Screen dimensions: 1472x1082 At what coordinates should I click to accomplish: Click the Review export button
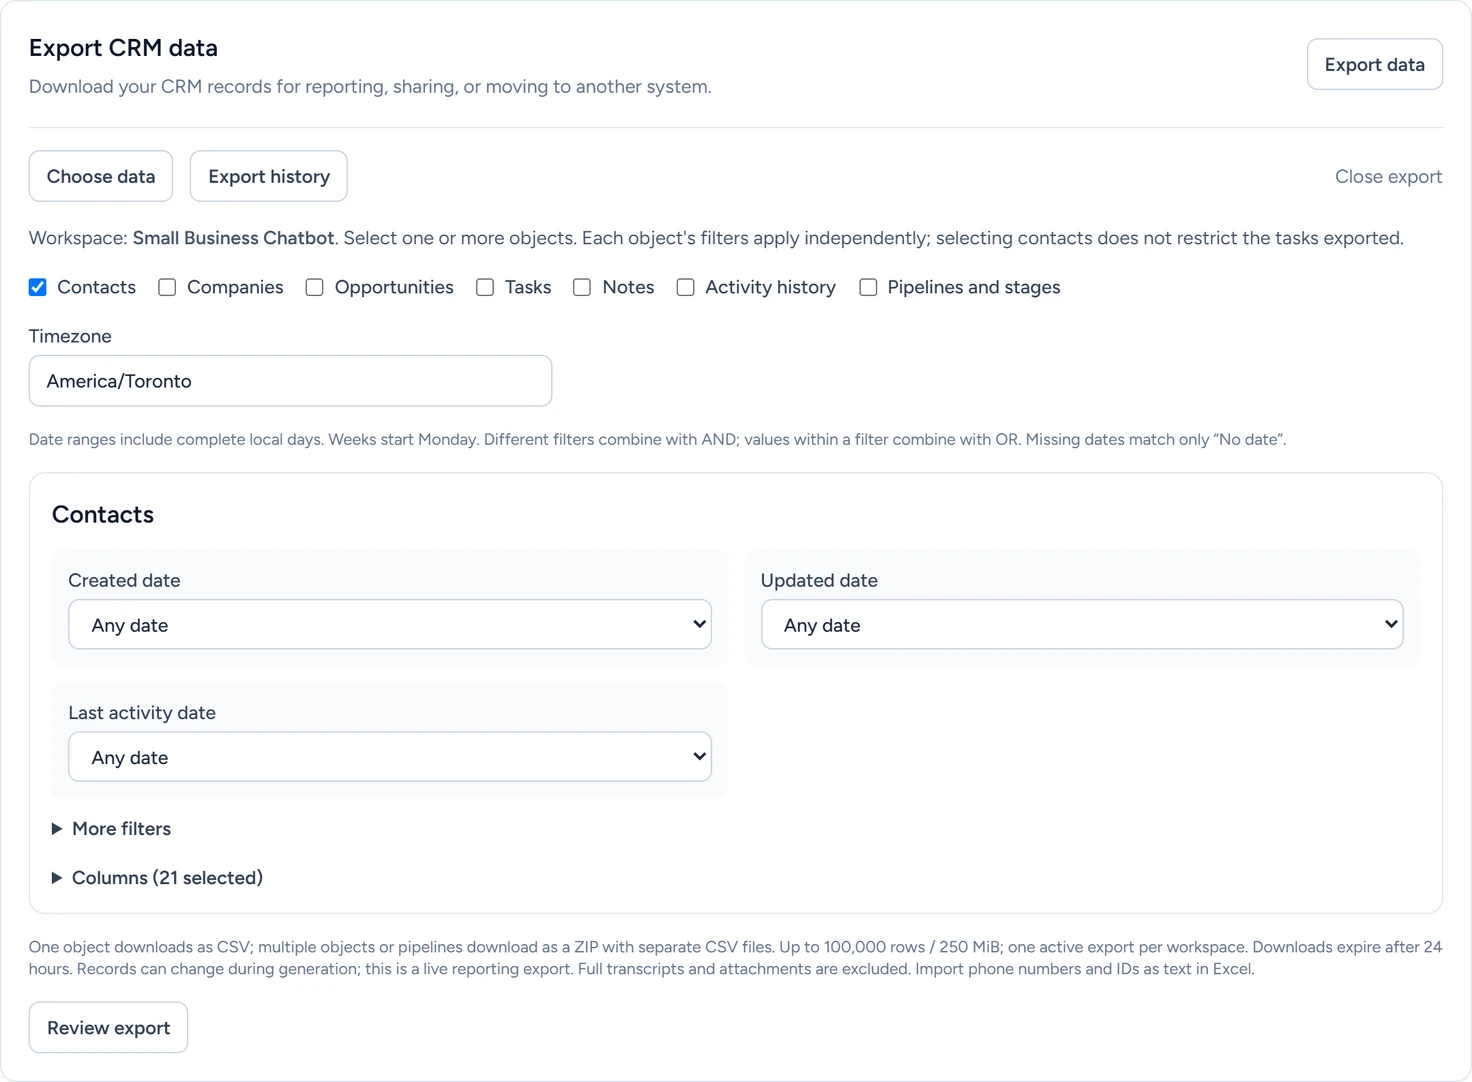pyautogui.click(x=109, y=1028)
